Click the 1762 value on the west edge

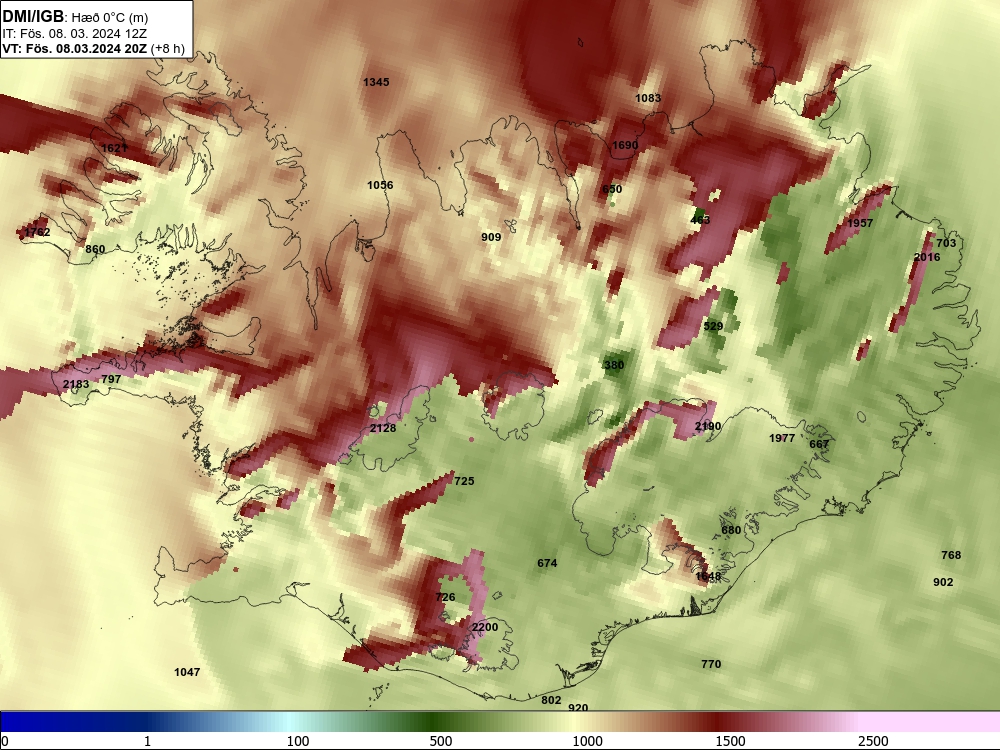tap(37, 232)
